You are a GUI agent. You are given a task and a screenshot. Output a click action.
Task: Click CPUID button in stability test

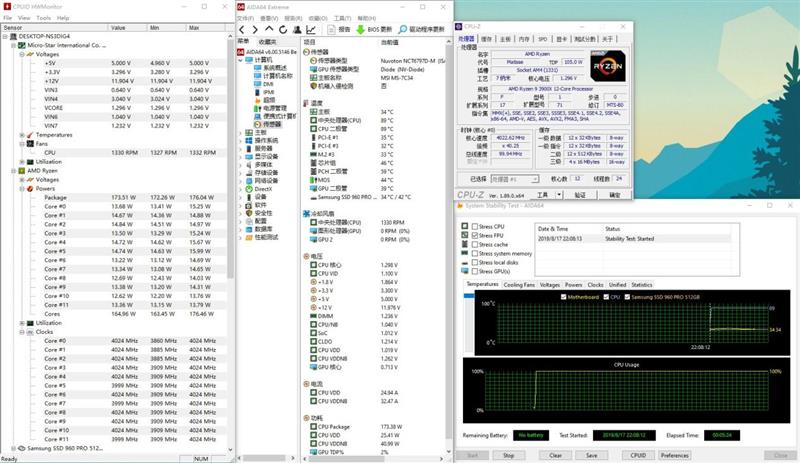(x=638, y=455)
